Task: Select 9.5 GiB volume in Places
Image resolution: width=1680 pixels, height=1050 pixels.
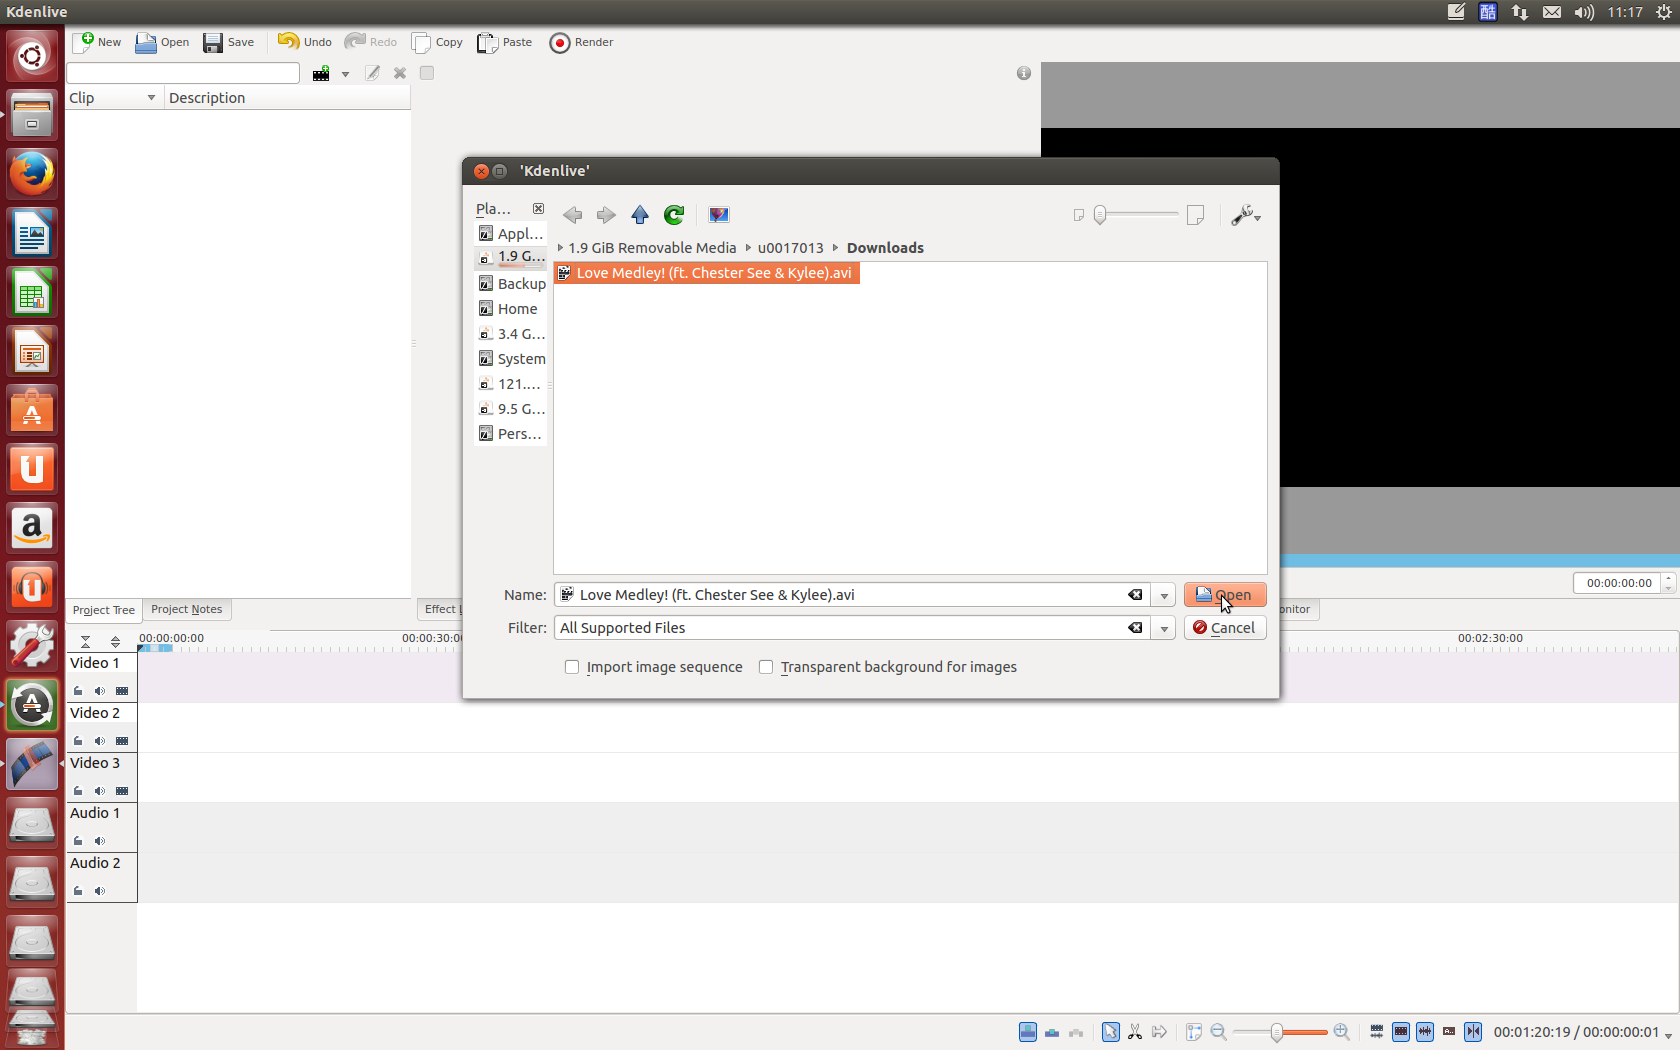Action: 510,409
